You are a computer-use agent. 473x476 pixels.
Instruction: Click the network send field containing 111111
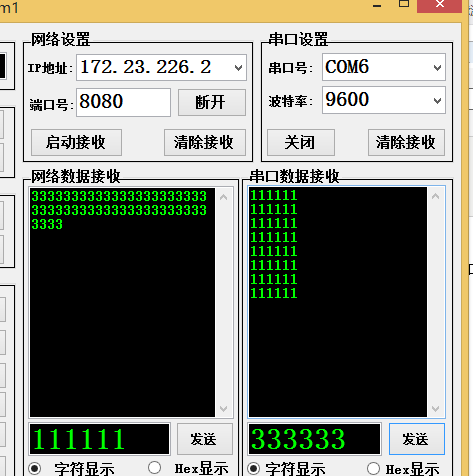click(100, 439)
